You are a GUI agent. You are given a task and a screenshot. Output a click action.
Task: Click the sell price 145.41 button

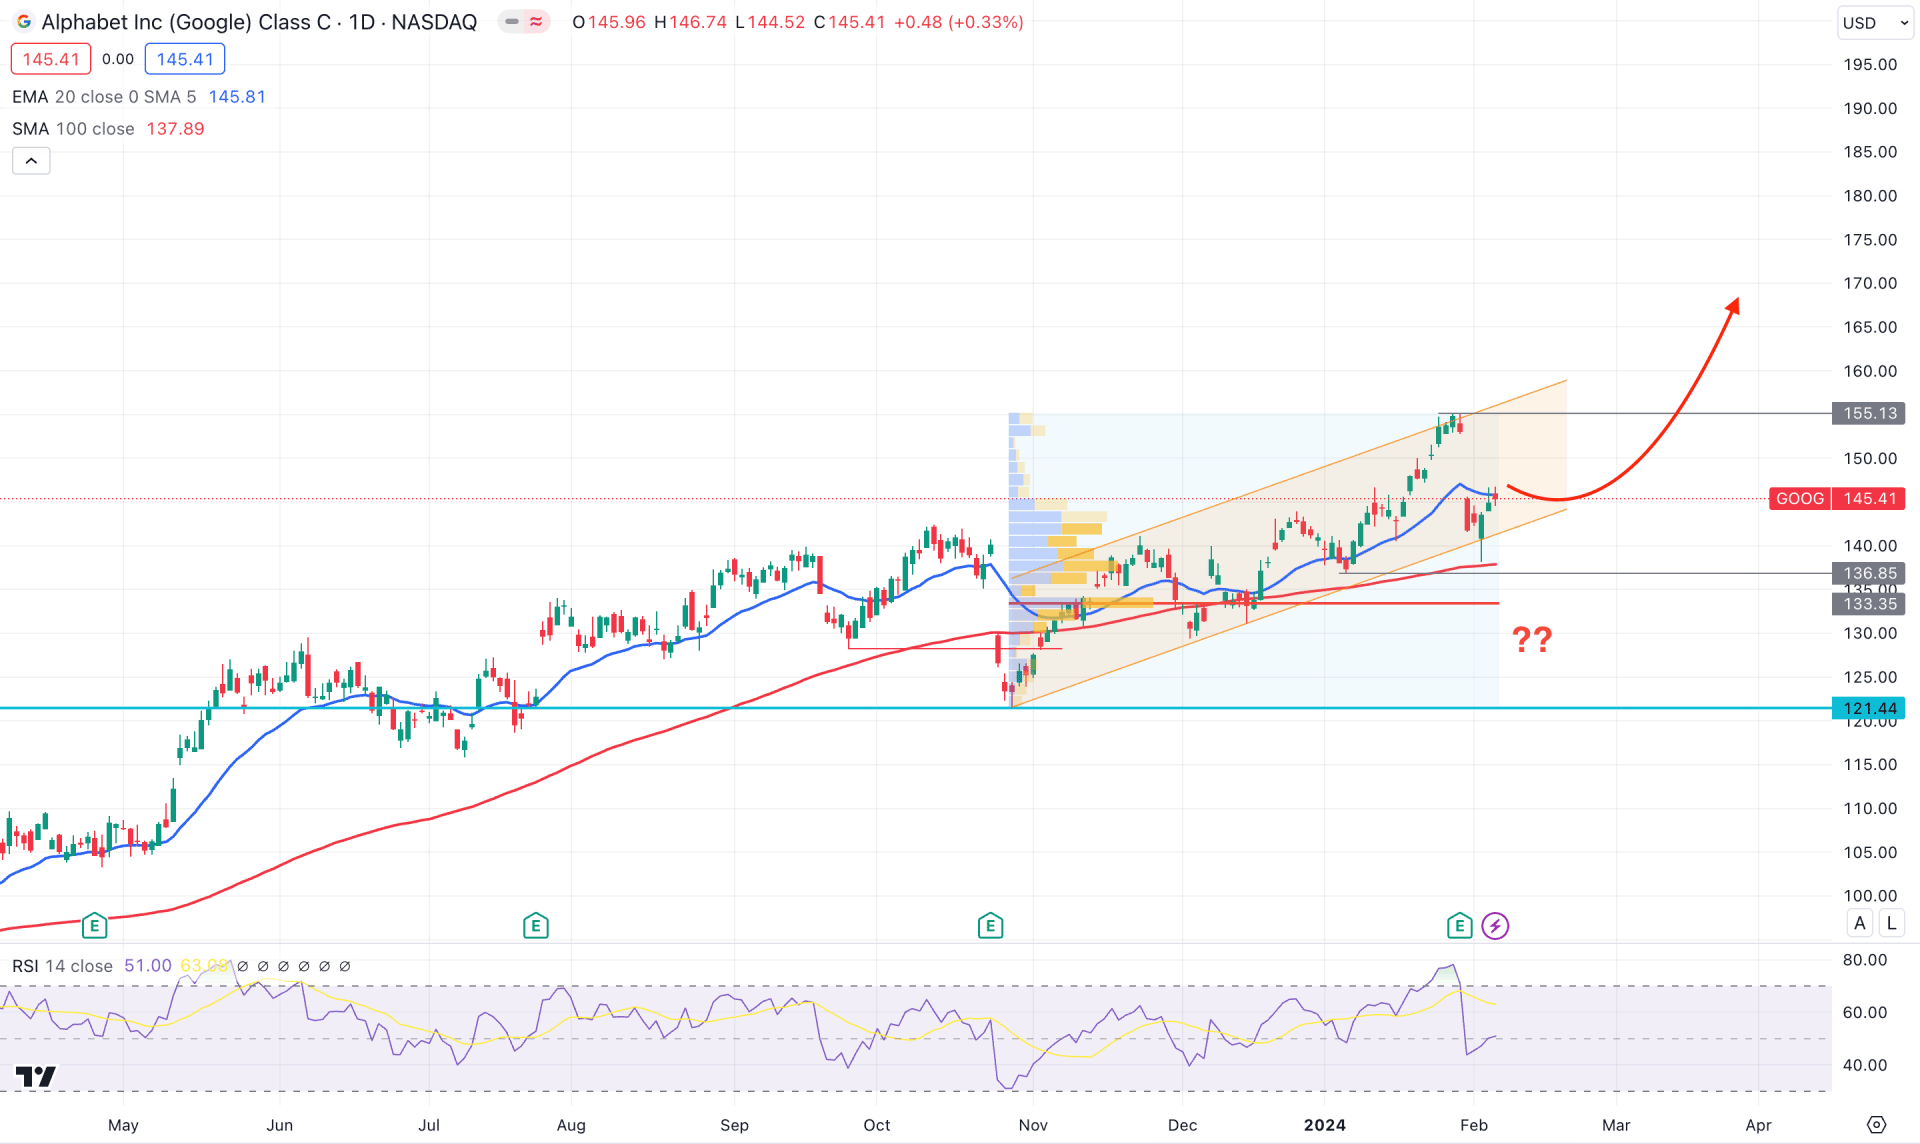pos(51,59)
